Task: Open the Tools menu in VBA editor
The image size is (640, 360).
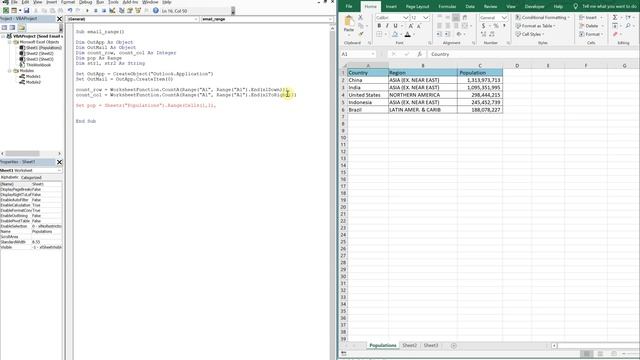Action: click(113, 2)
